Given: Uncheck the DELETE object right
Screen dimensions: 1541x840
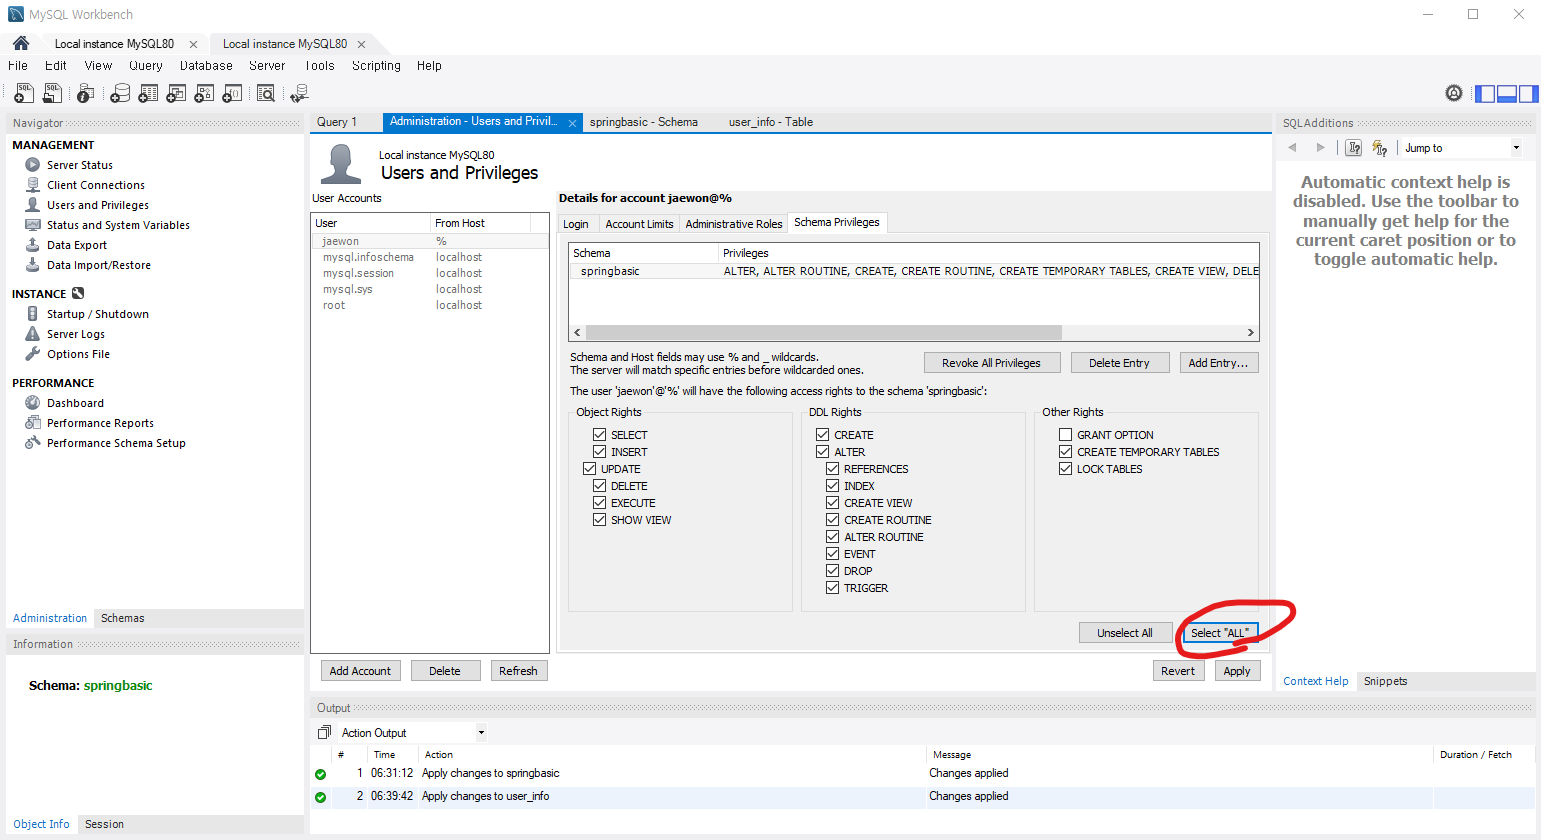Looking at the screenshot, I should click(600, 486).
